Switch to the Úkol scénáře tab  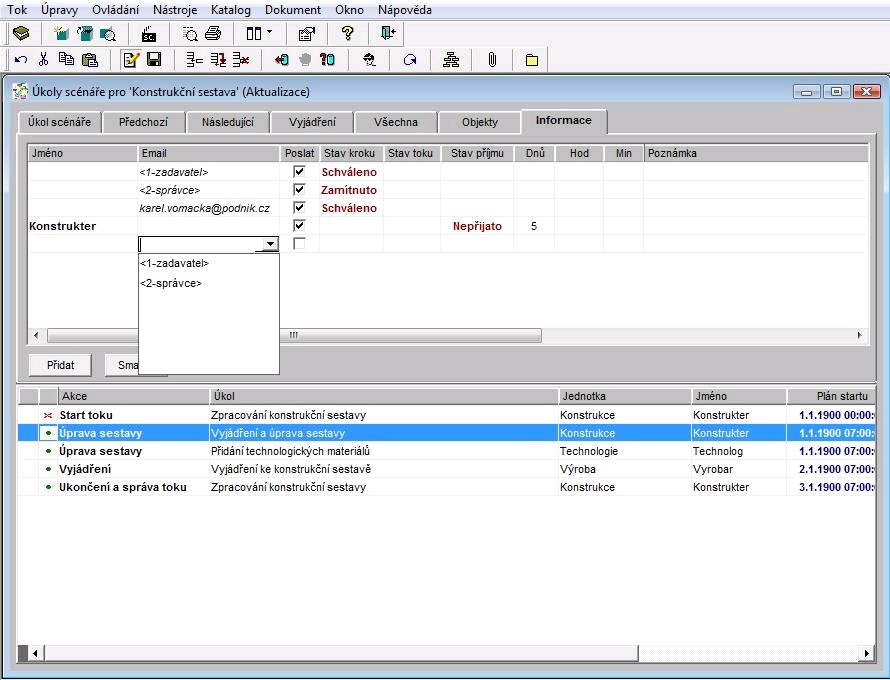pyautogui.click(x=60, y=122)
